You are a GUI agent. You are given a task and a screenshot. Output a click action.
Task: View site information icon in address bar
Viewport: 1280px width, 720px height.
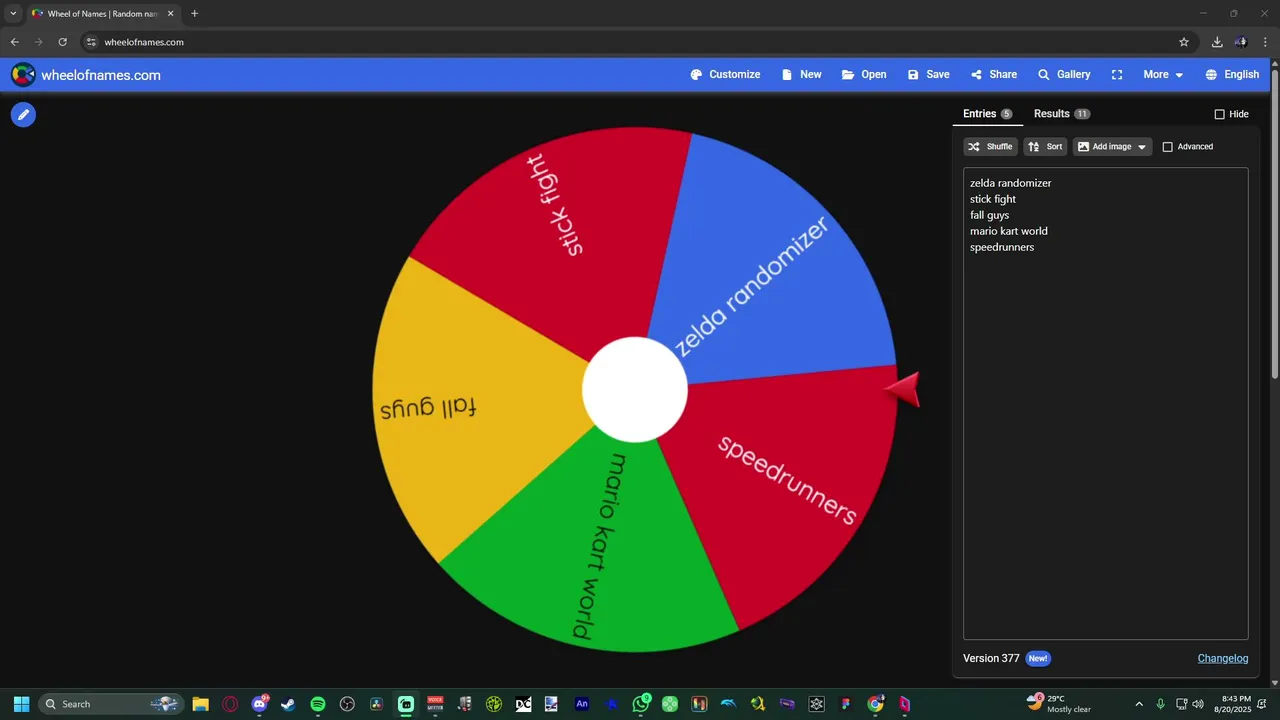click(91, 42)
